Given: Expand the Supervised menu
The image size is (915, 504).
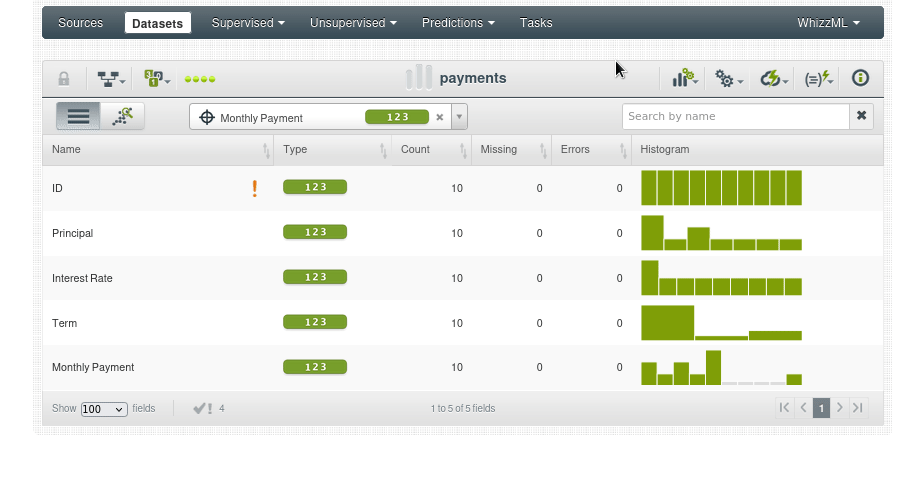Looking at the screenshot, I should pyautogui.click(x=248, y=23).
